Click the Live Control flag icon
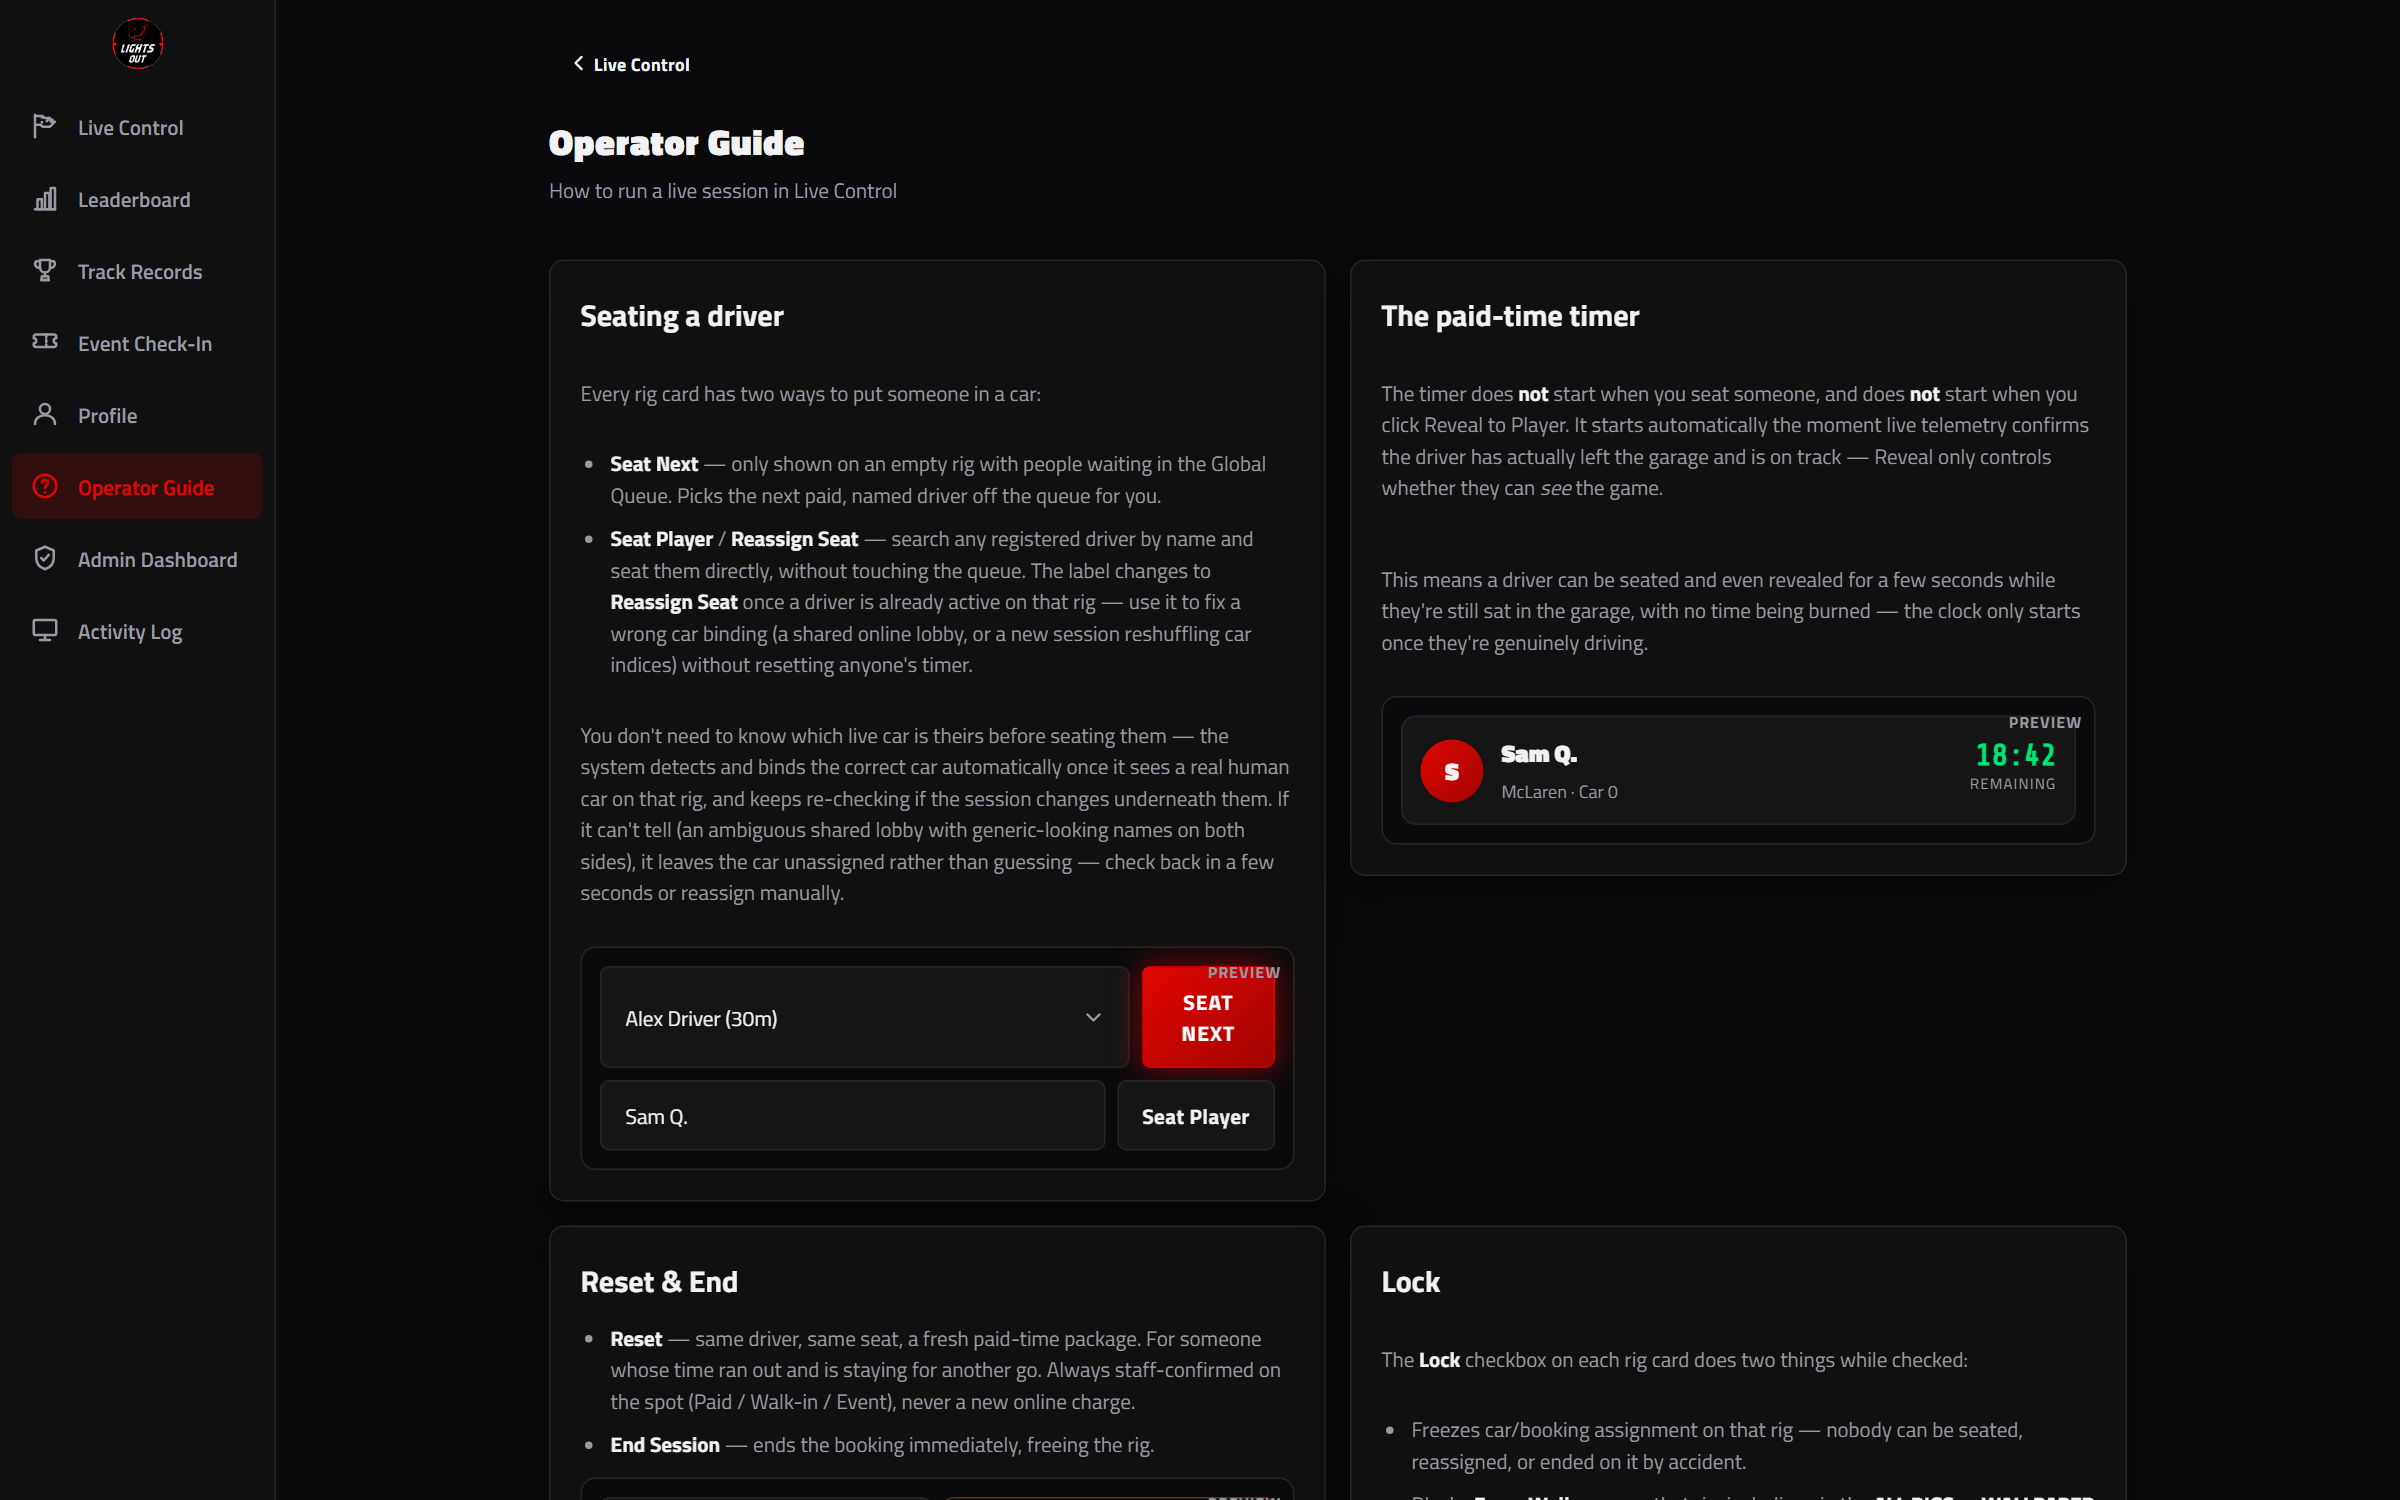2400x1500 pixels. point(45,126)
